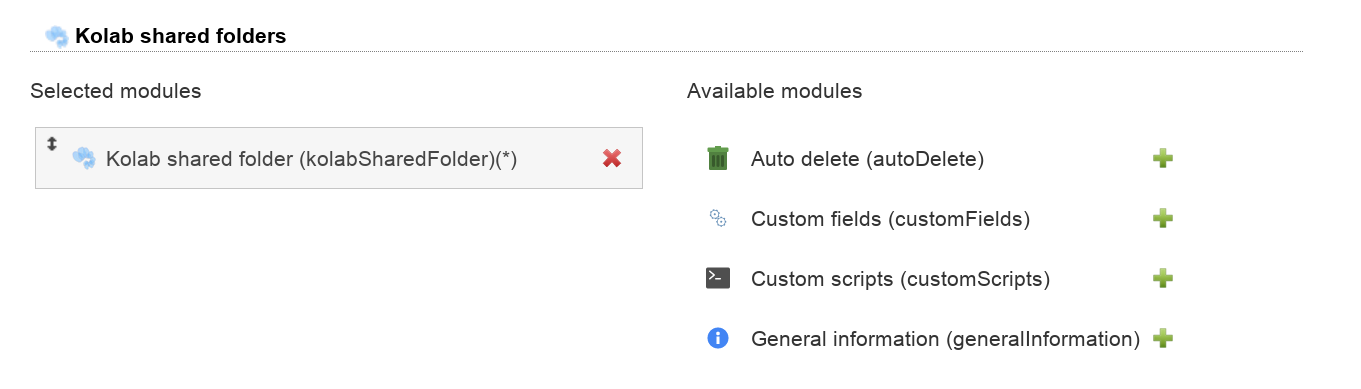Screen dimensions: 1361x389
Task: Click the Kolab shared folders heading text
Action: [180, 36]
